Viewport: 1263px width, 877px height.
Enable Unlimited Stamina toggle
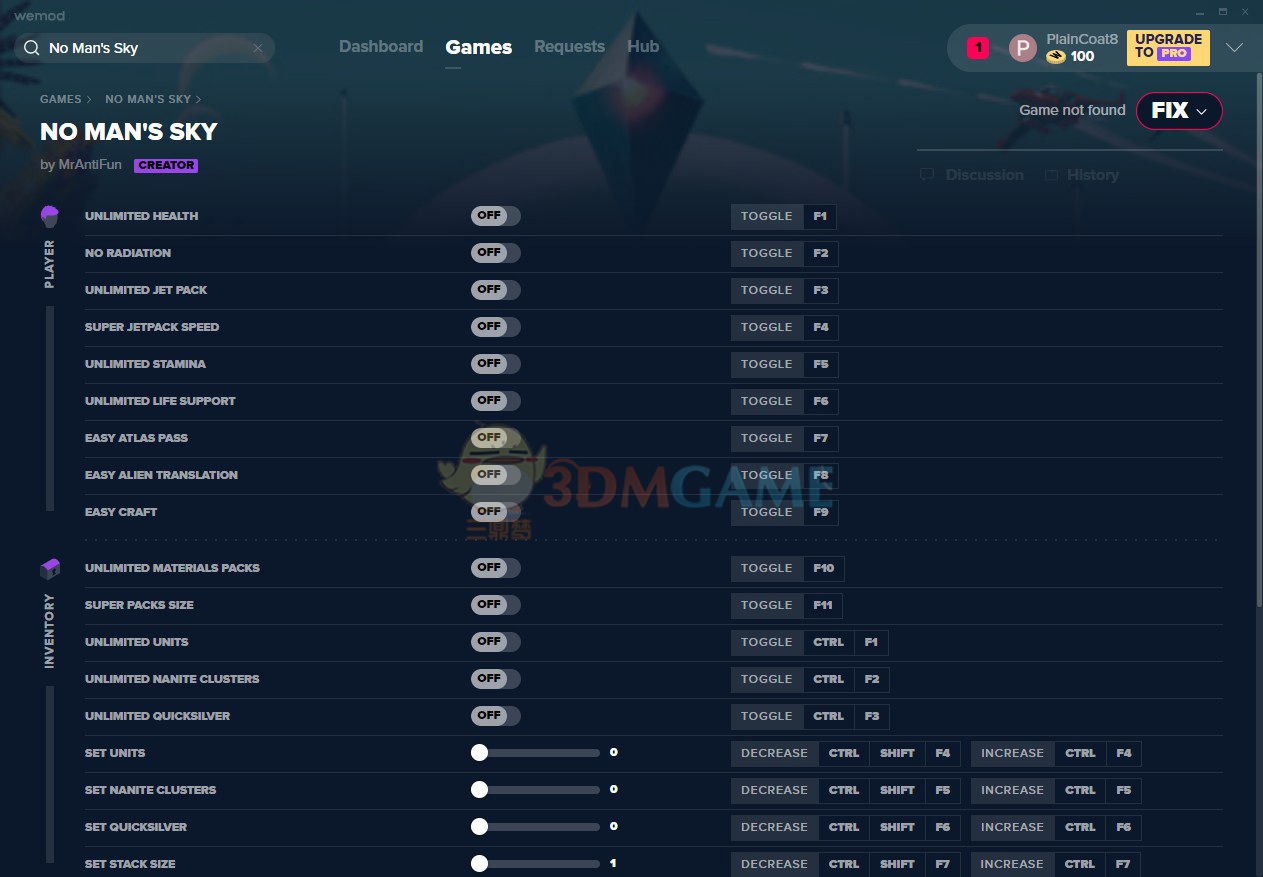coord(496,364)
